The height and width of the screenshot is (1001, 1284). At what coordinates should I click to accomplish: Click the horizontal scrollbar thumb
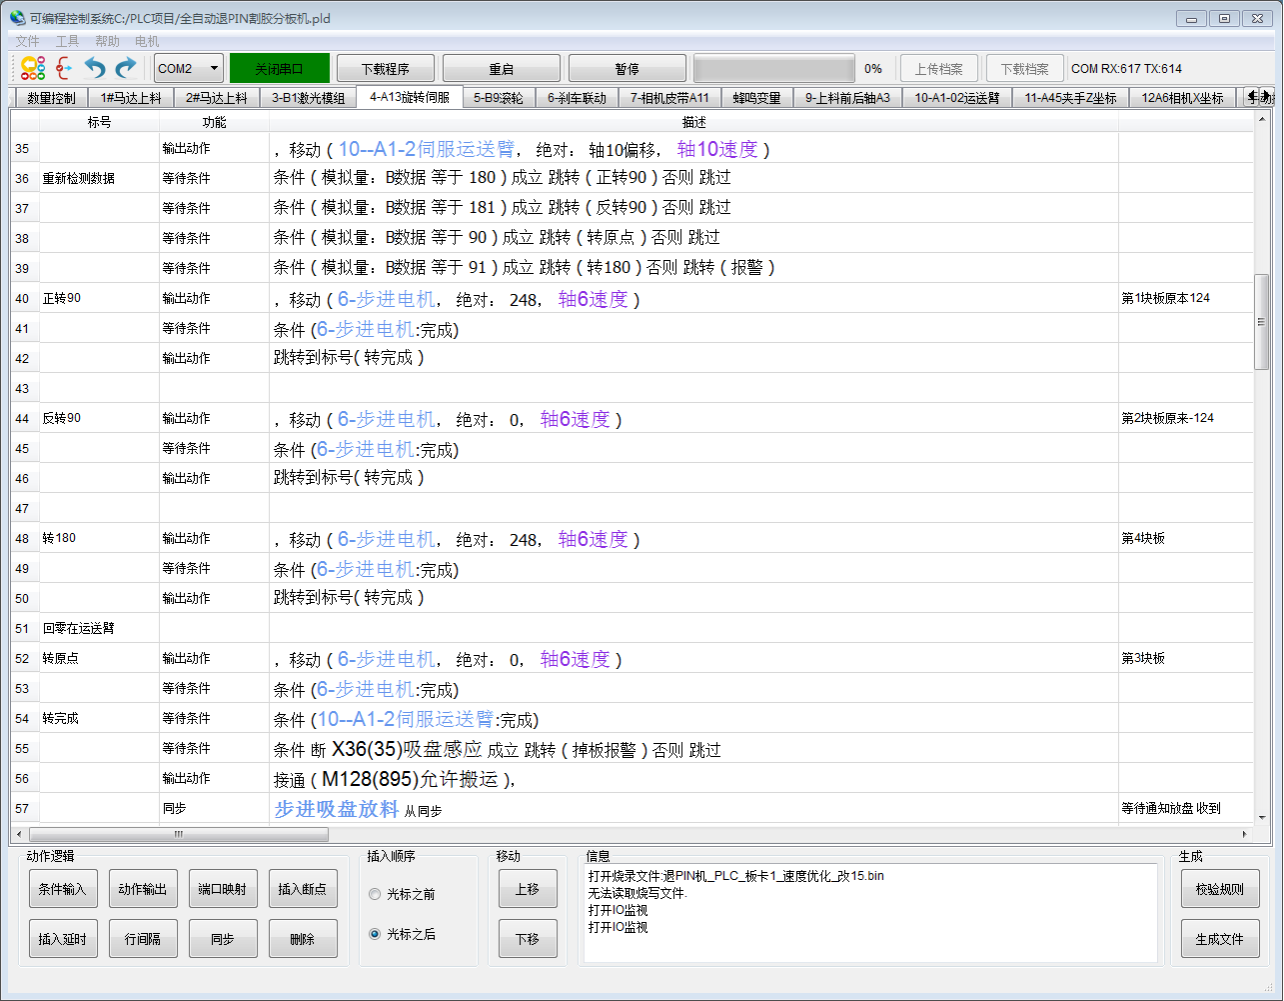[x=179, y=834]
